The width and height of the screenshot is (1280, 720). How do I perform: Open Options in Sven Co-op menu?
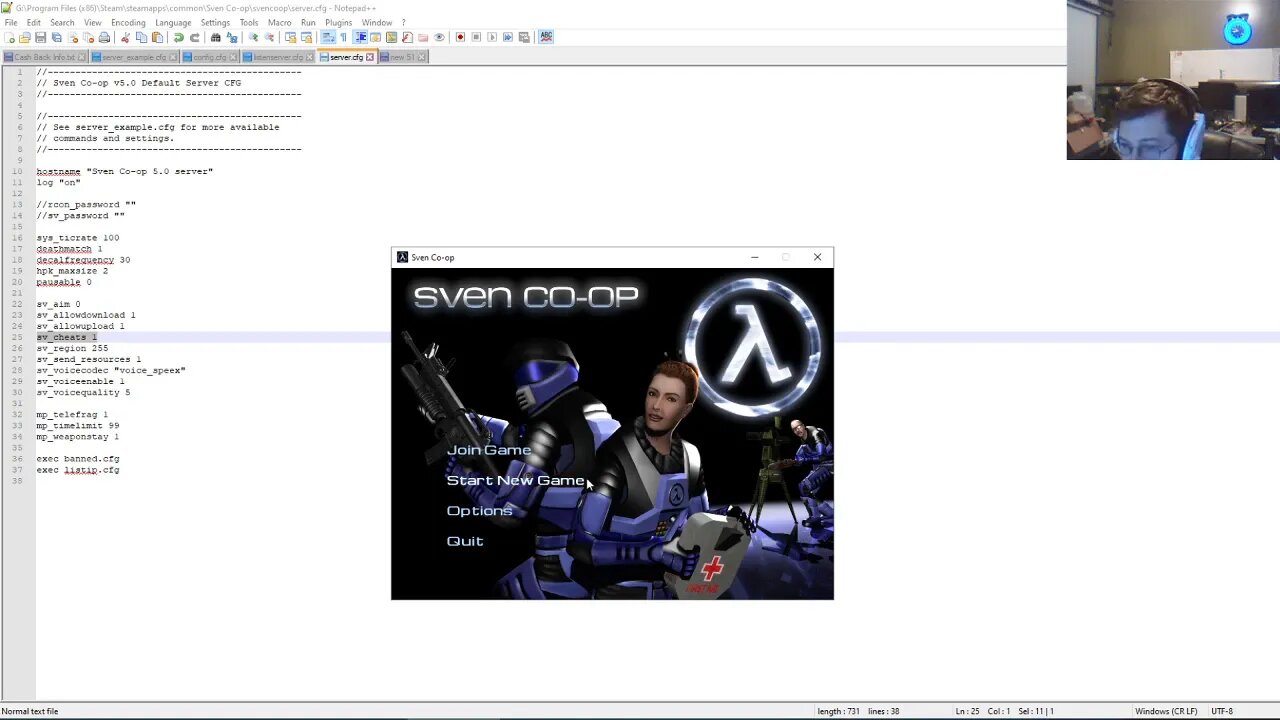click(x=479, y=511)
